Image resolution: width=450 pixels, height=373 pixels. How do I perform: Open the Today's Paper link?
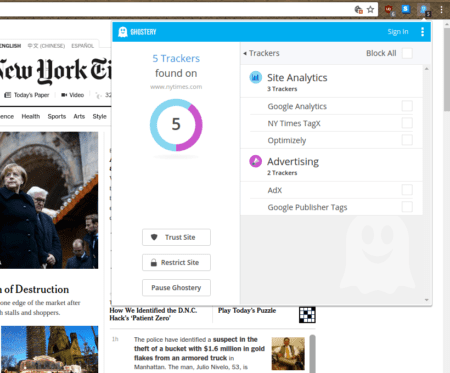(31, 95)
